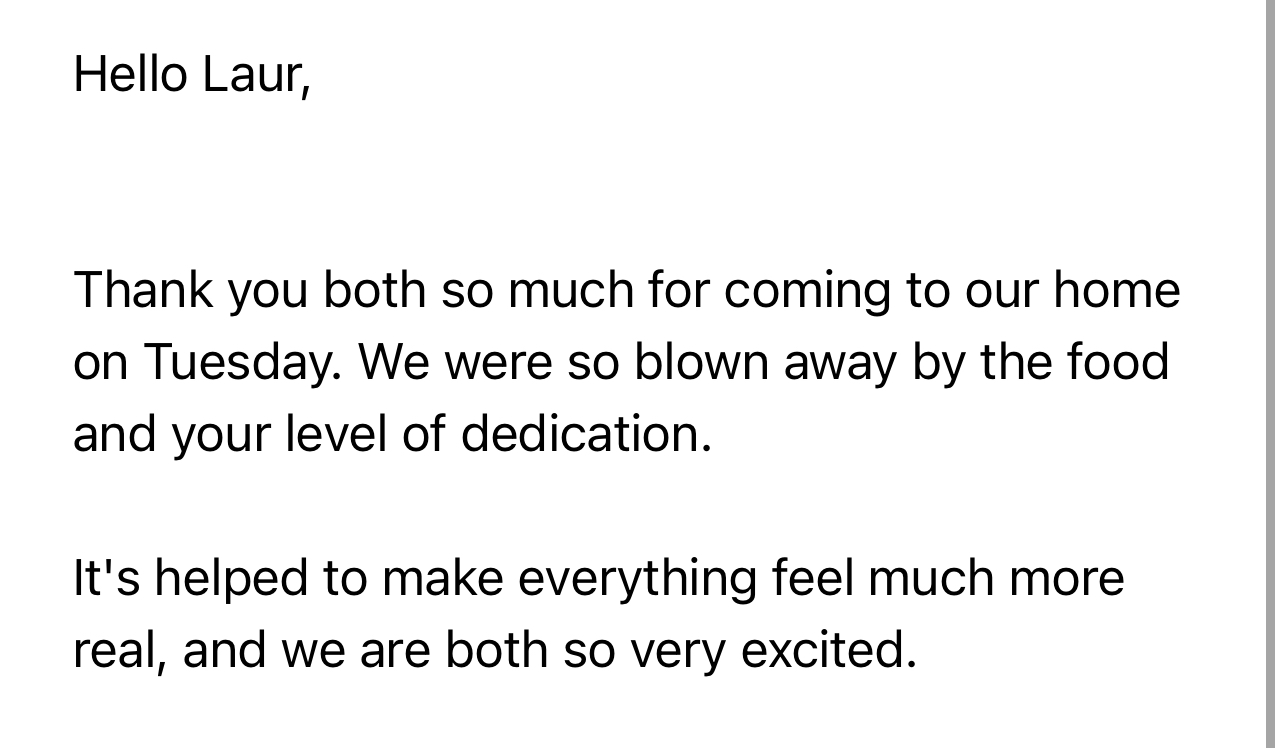Place cursor on the word 'blown'

[x=701, y=362]
